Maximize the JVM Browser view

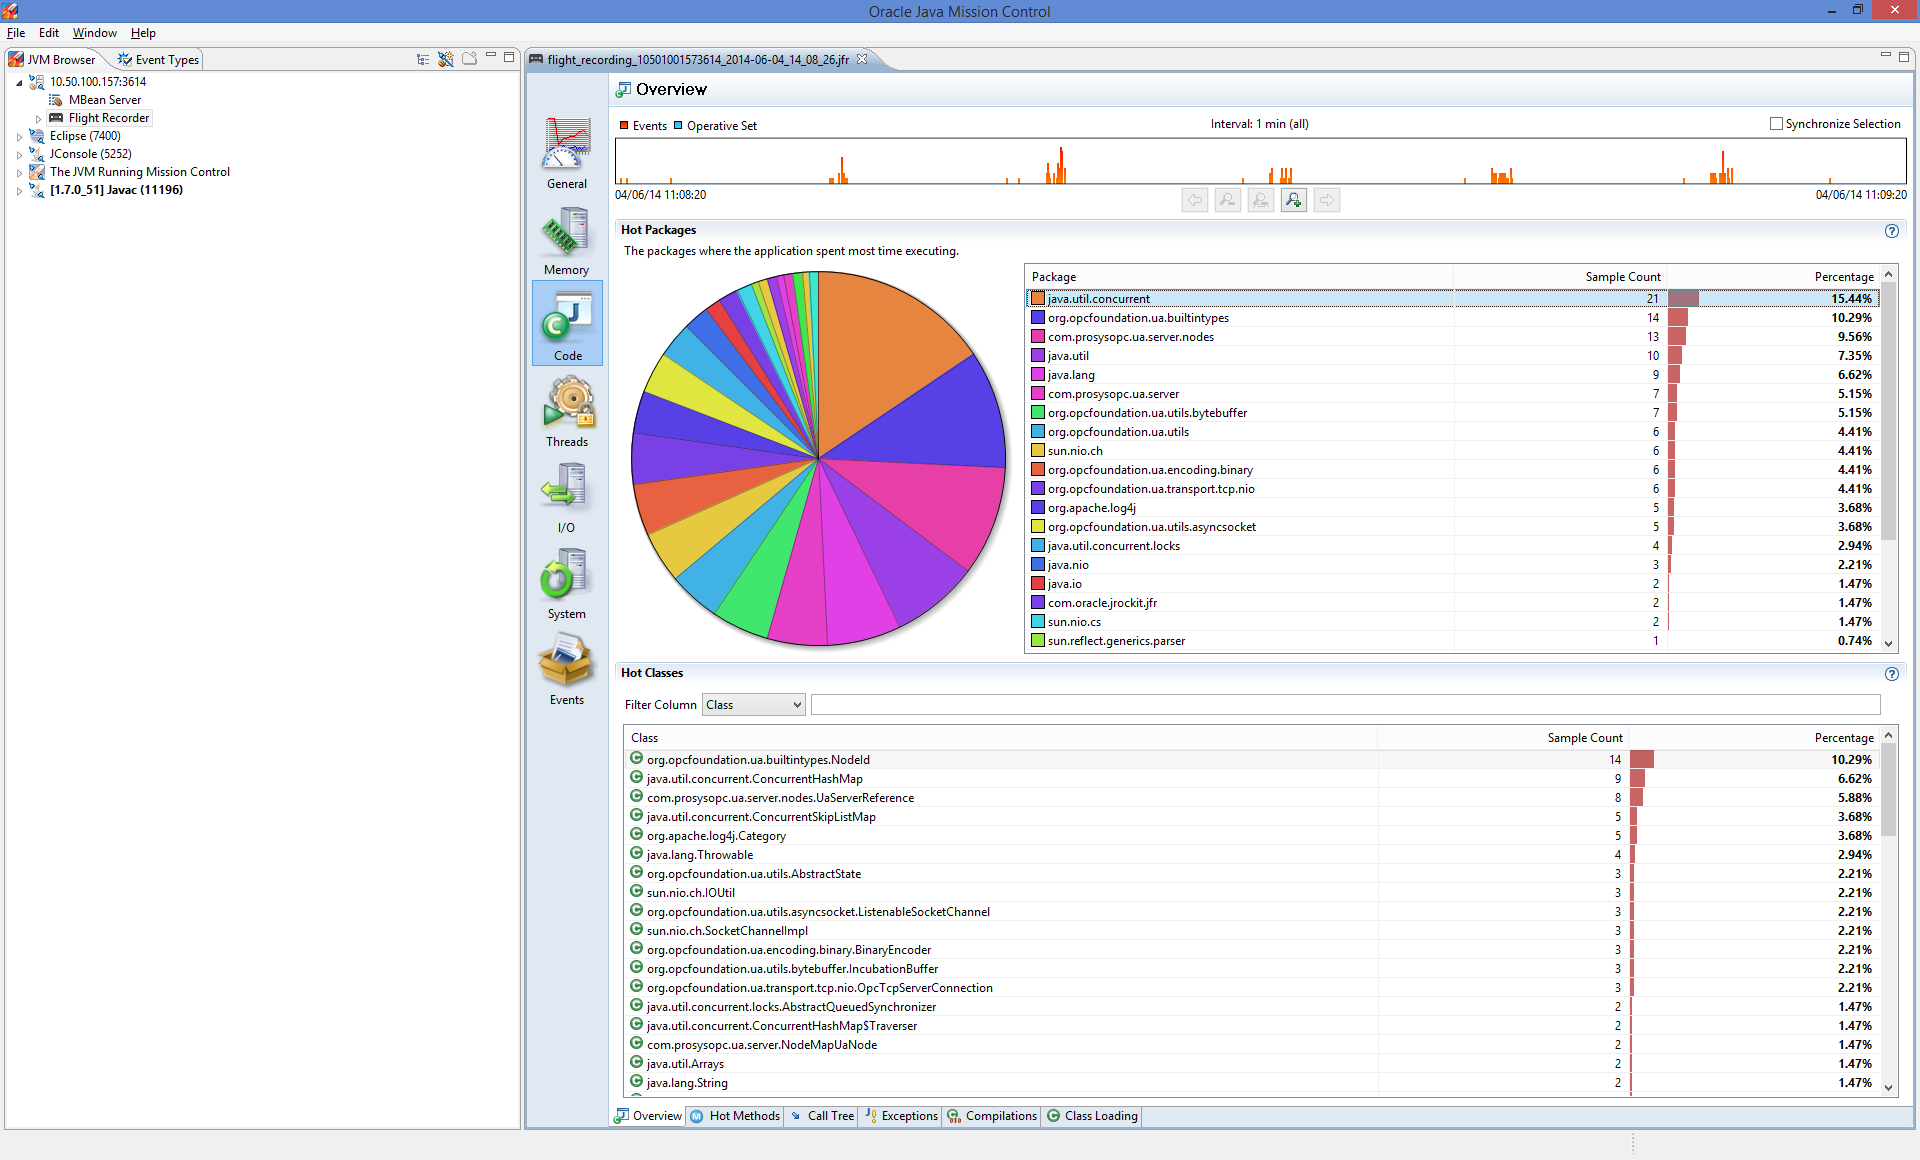click(509, 57)
